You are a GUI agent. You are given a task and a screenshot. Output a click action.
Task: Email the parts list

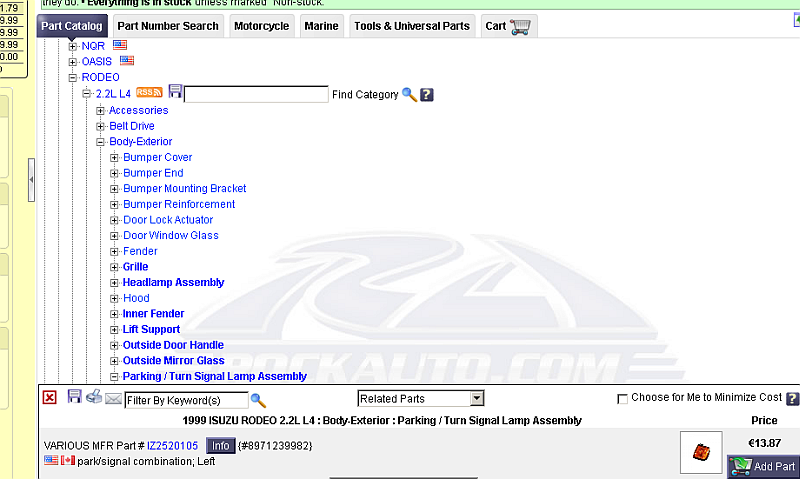tap(113, 398)
